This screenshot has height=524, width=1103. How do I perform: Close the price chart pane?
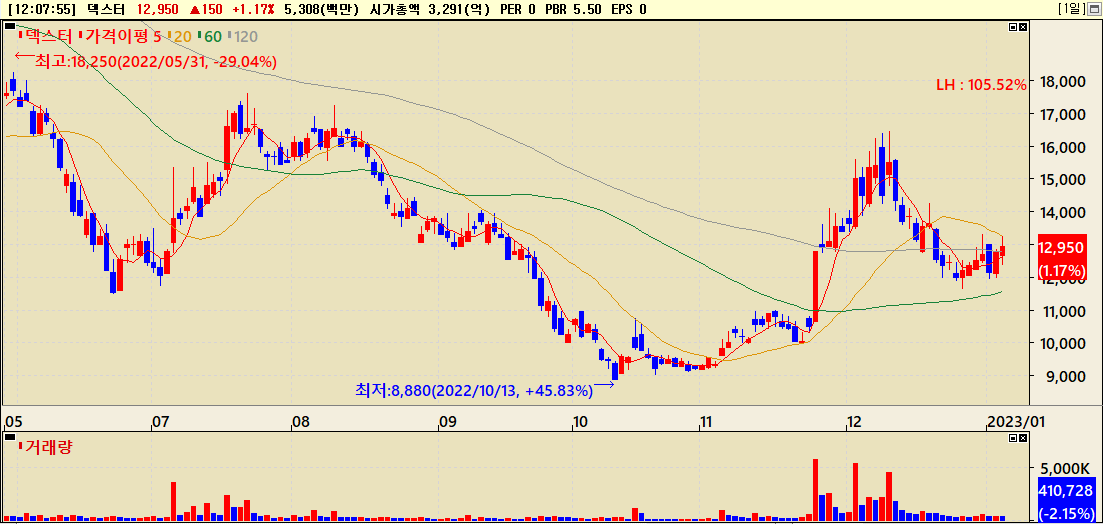point(1022,27)
